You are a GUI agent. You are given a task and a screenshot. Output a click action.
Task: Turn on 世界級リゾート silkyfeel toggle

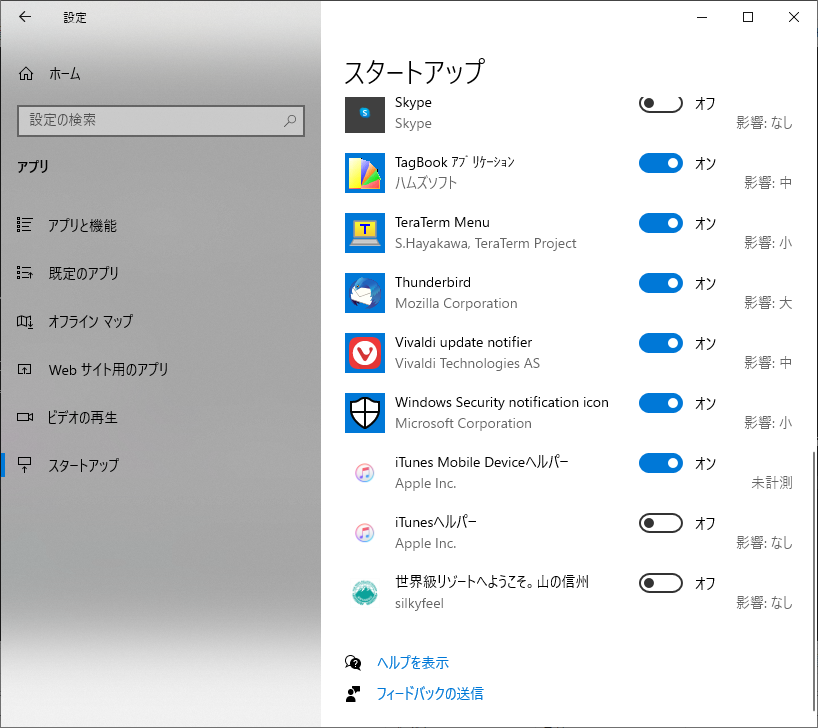pos(660,583)
